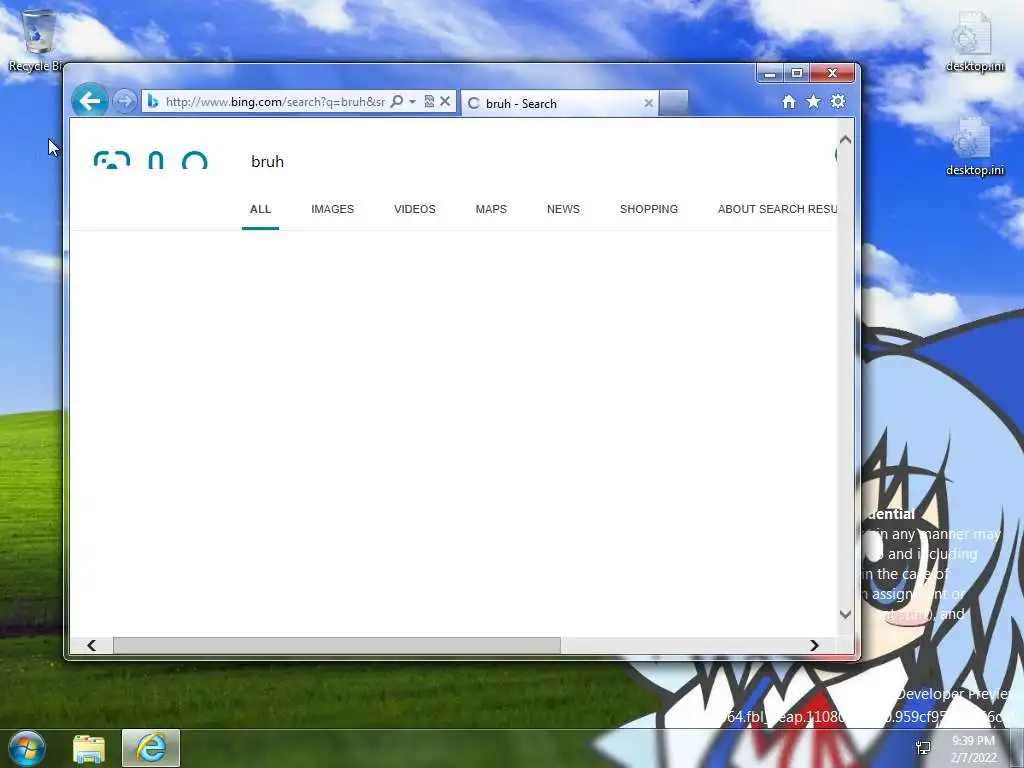1024x768 pixels.
Task: Open the Favorites star icon
Action: pyautogui.click(x=813, y=101)
